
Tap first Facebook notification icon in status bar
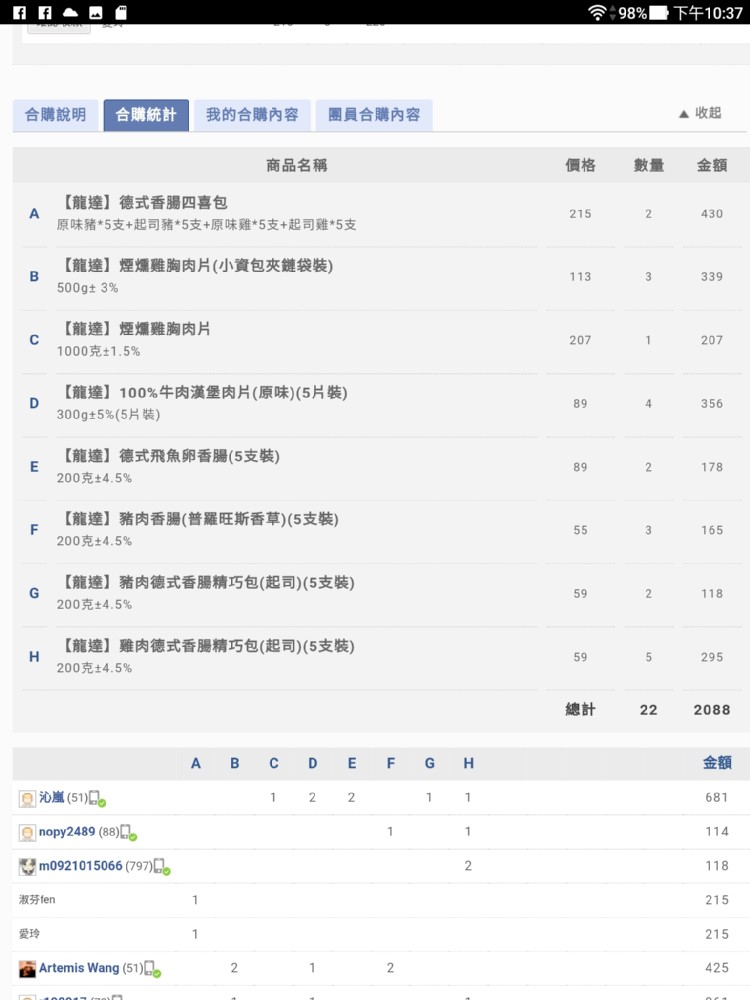(x=19, y=12)
